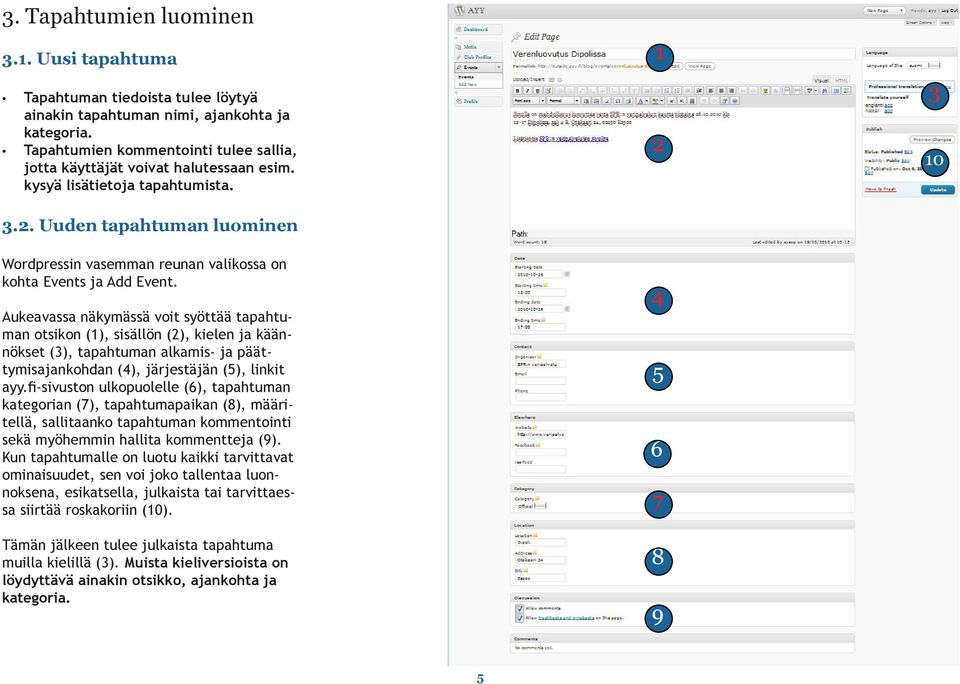Open the Language of this page dropdown
The image size is (960, 684).
tap(924, 66)
